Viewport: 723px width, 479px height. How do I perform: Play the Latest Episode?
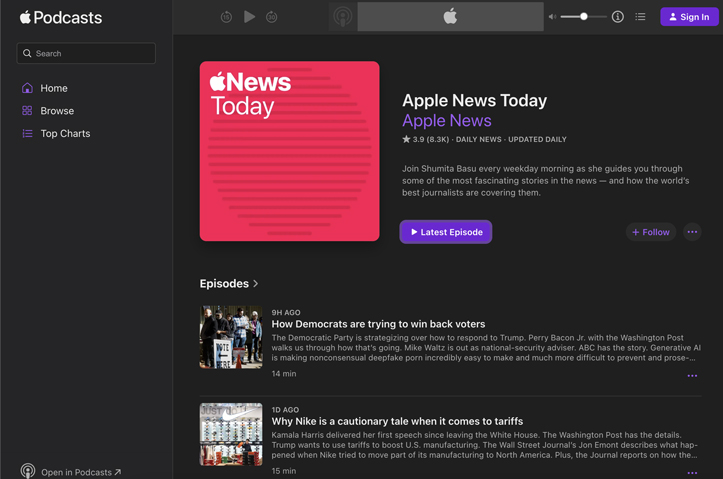(446, 232)
